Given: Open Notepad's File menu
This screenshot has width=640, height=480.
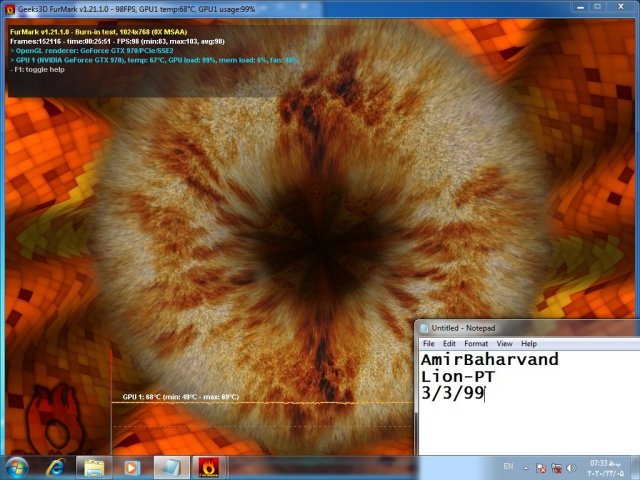Looking at the screenshot, I should coord(429,344).
